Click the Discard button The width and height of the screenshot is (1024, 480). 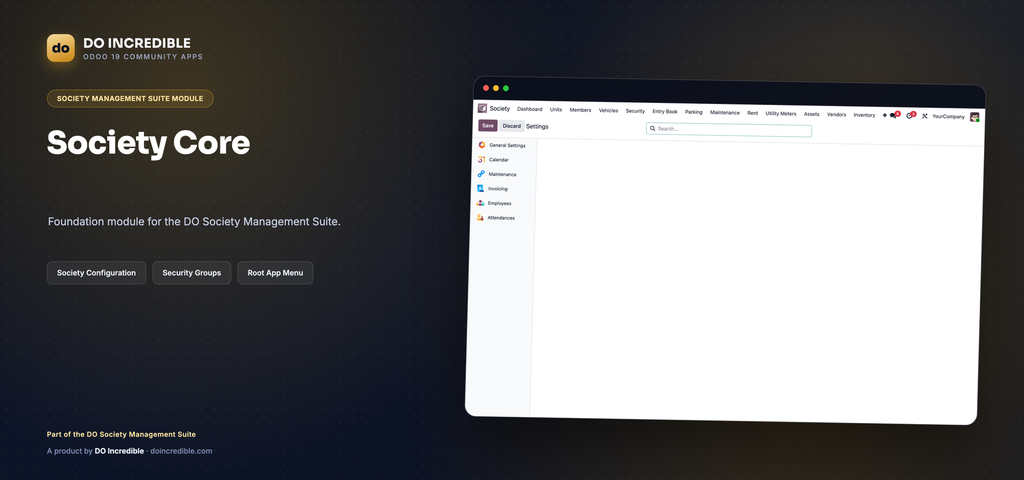pos(511,126)
